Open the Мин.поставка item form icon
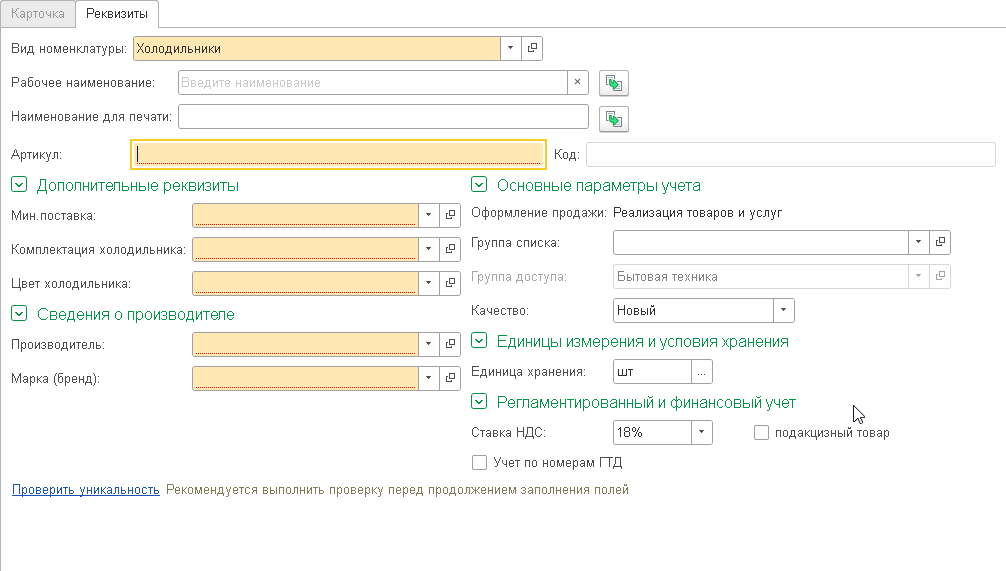 pos(449,215)
